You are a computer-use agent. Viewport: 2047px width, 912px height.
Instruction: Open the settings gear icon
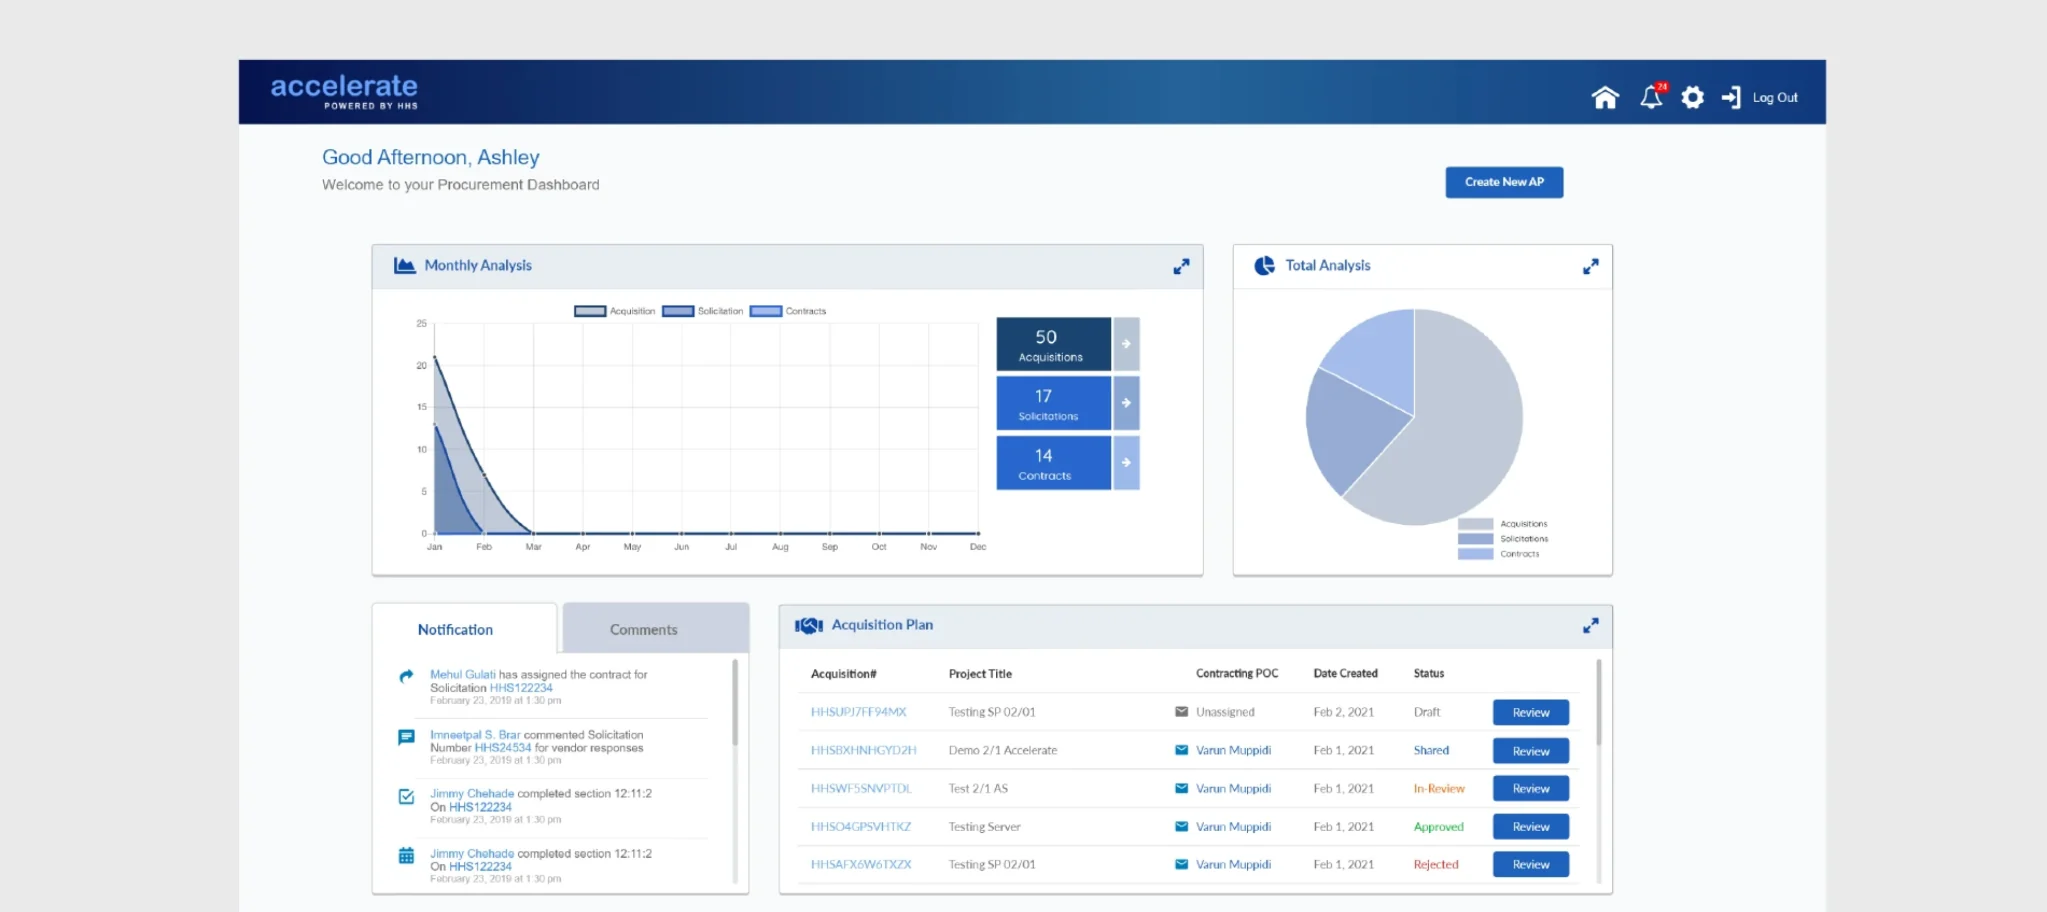click(x=1692, y=97)
